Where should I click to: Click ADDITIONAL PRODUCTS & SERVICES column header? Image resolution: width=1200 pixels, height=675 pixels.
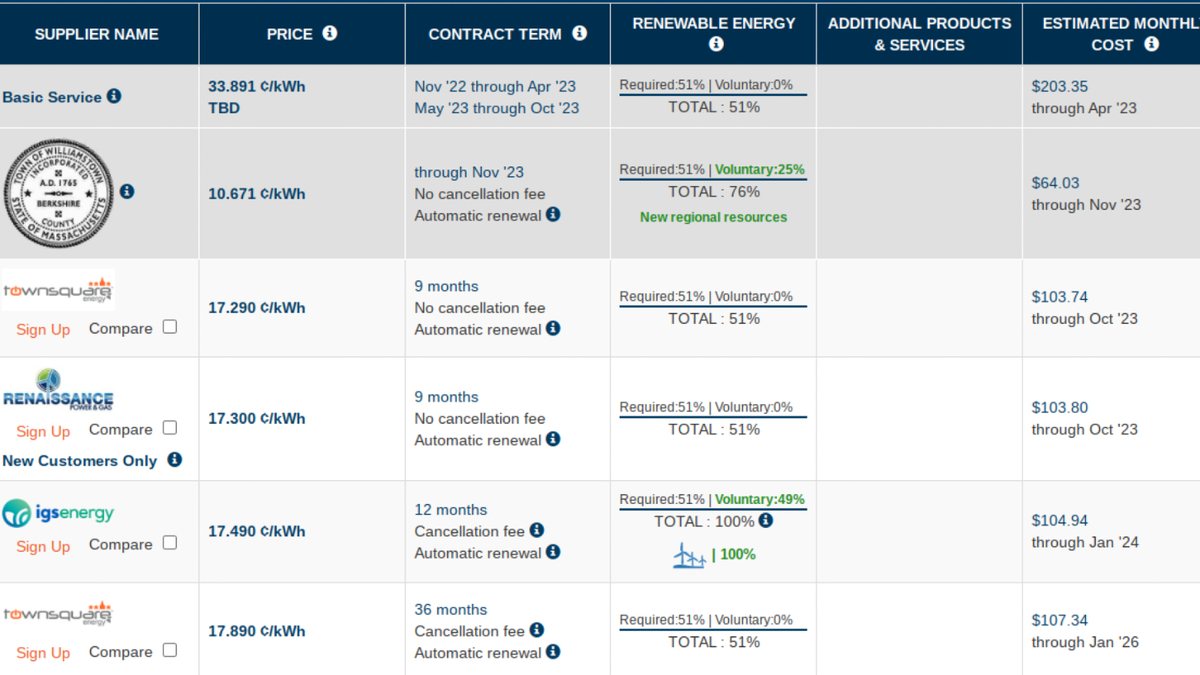click(919, 34)
